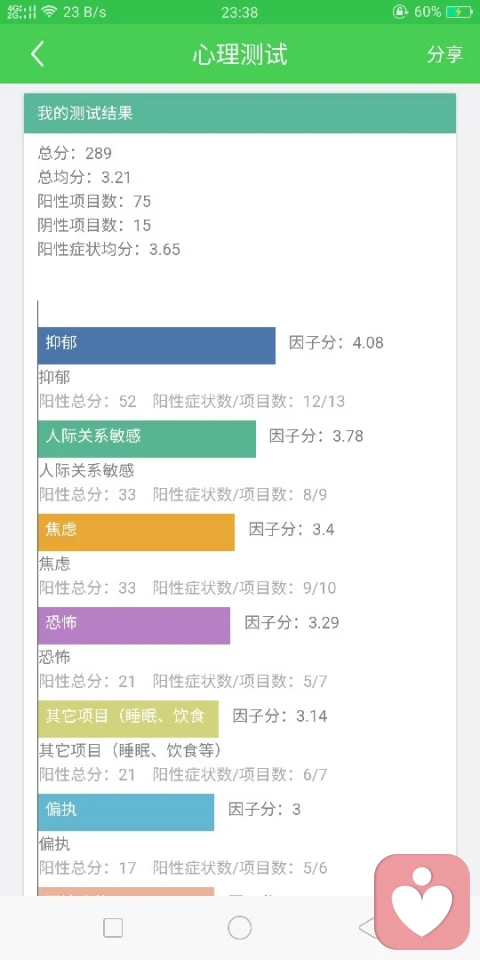Open the pink heart floating app icon

[x=422, y=902]
